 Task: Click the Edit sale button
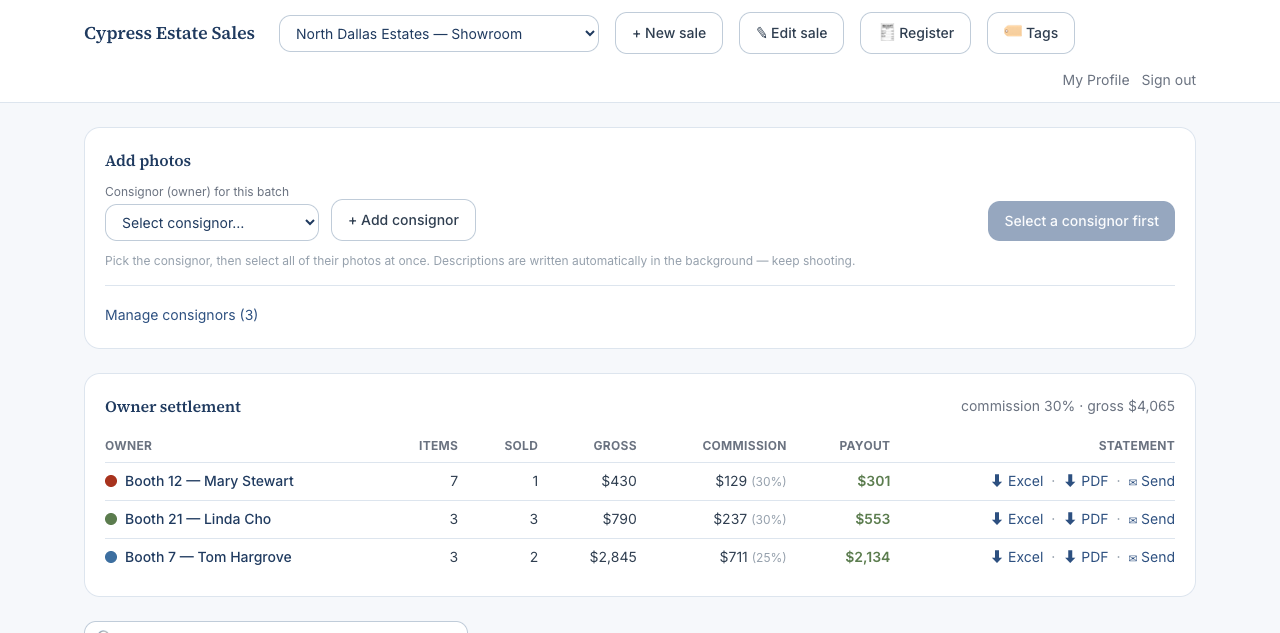791,33
